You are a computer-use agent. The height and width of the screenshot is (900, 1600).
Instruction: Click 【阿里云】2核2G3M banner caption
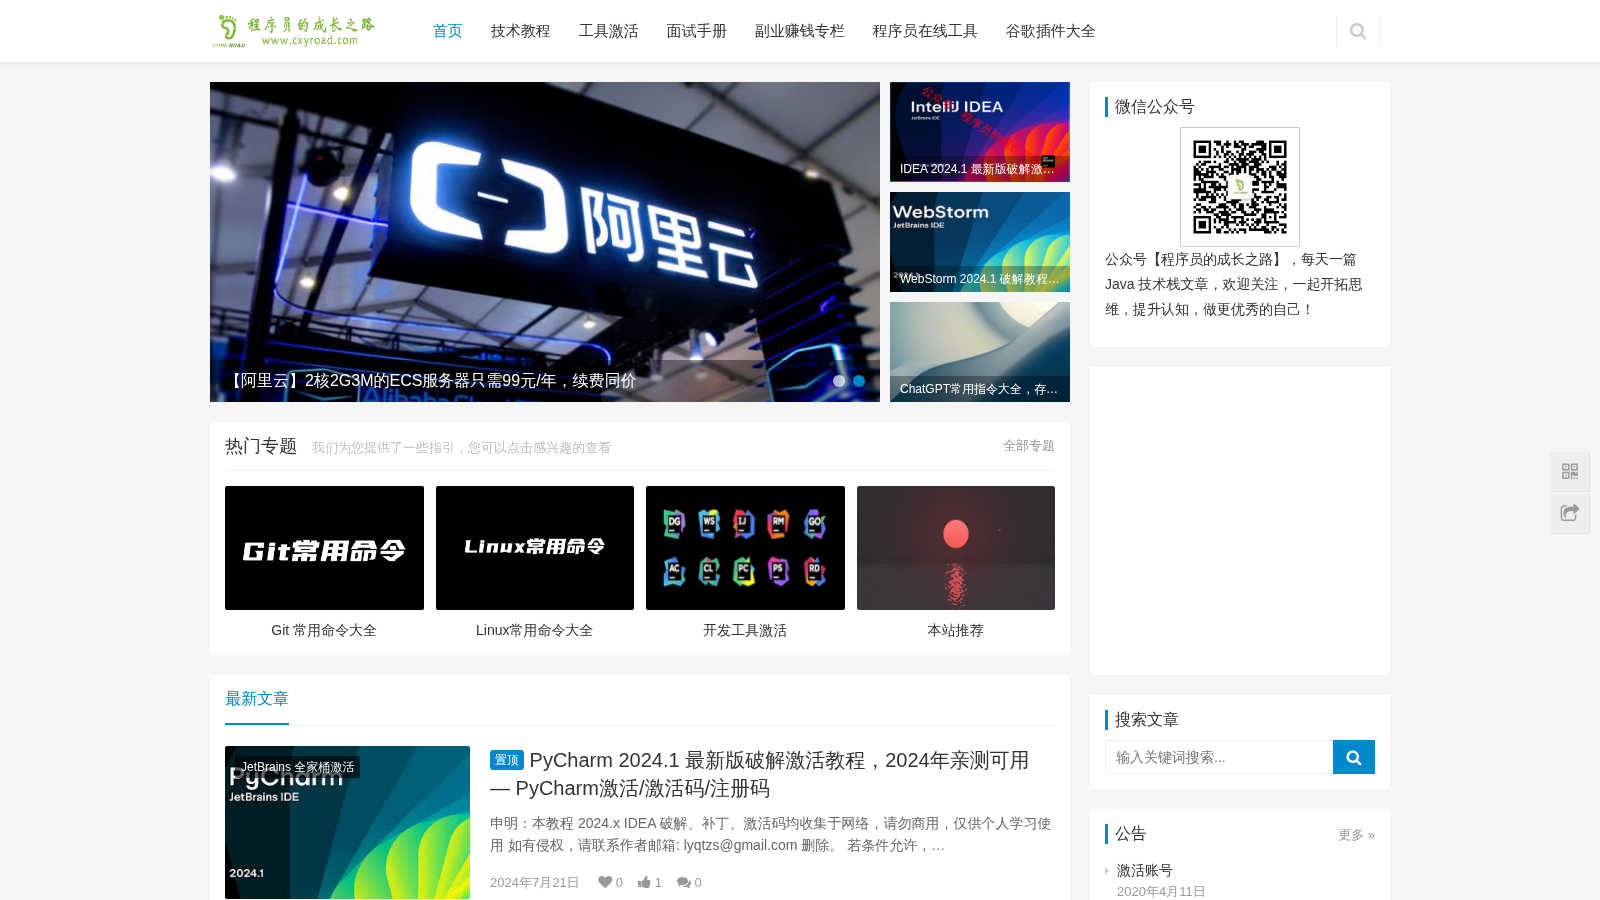[x=431, y=381]
